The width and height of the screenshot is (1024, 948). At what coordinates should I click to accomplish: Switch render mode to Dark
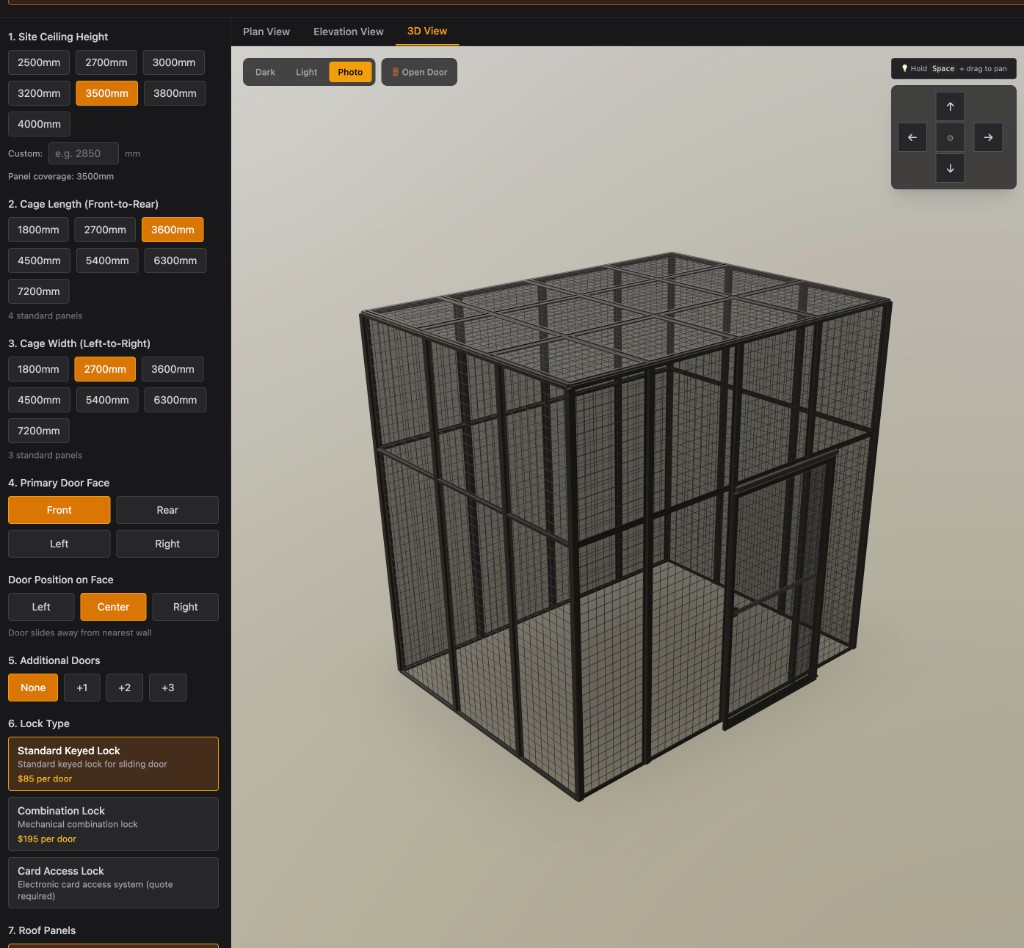tap(265, 72)
